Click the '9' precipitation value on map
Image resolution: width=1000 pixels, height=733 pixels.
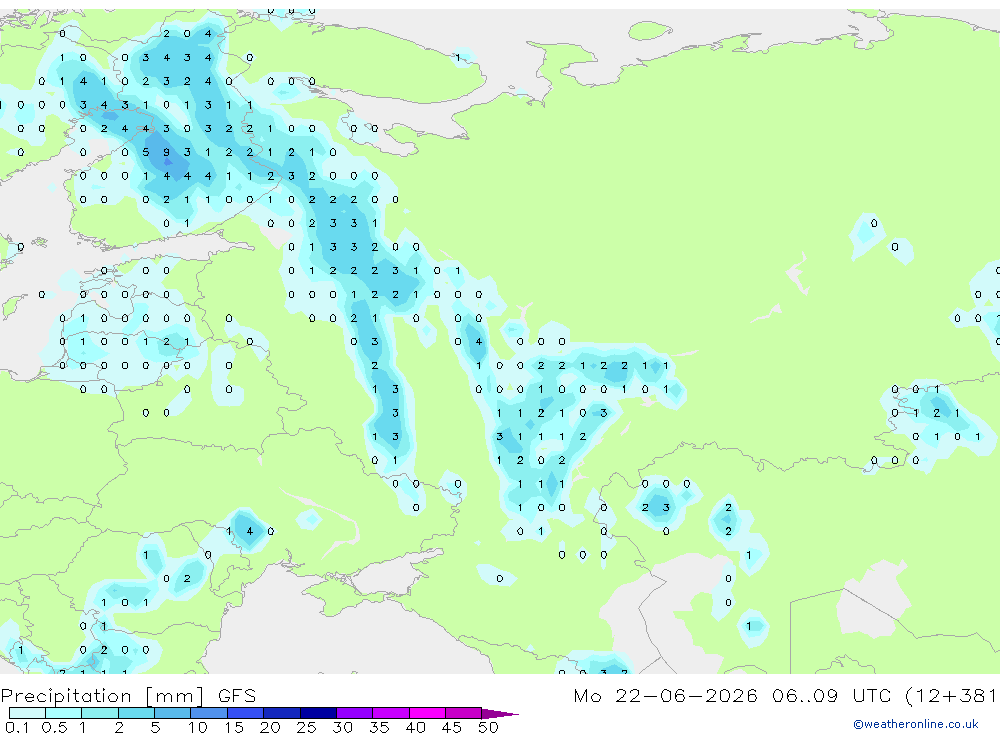[x=166, y=152]
